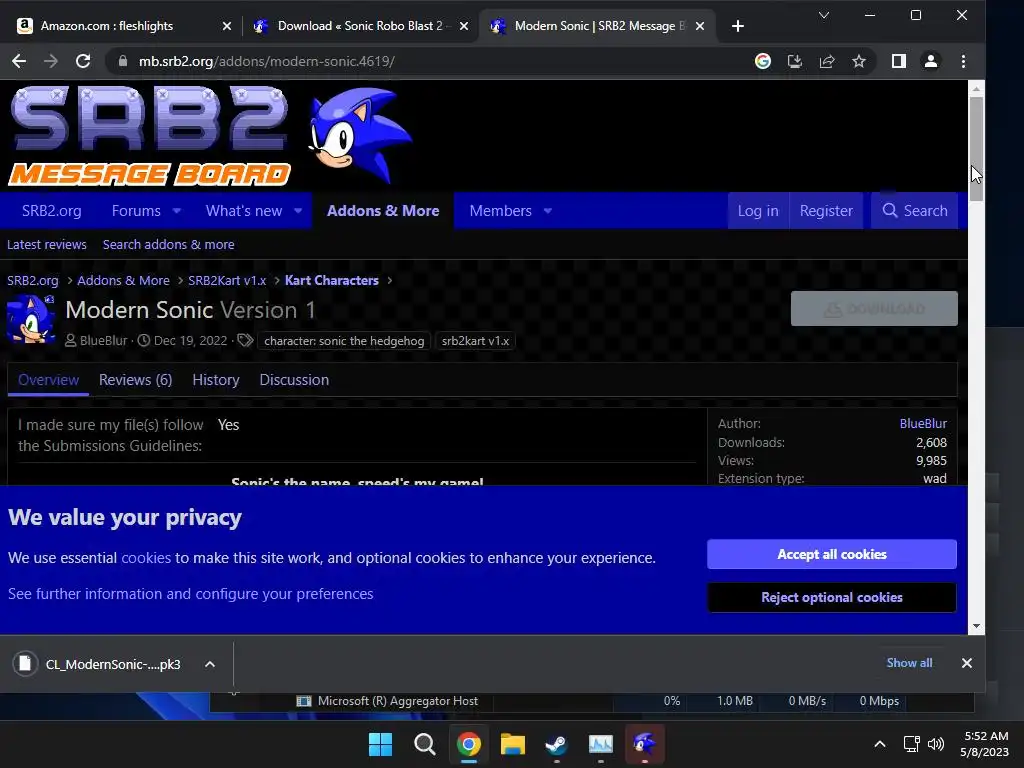Click Show all downloads
This screenshot has width=1024, height=768.
pyautogui.click(x=909, y=663)
